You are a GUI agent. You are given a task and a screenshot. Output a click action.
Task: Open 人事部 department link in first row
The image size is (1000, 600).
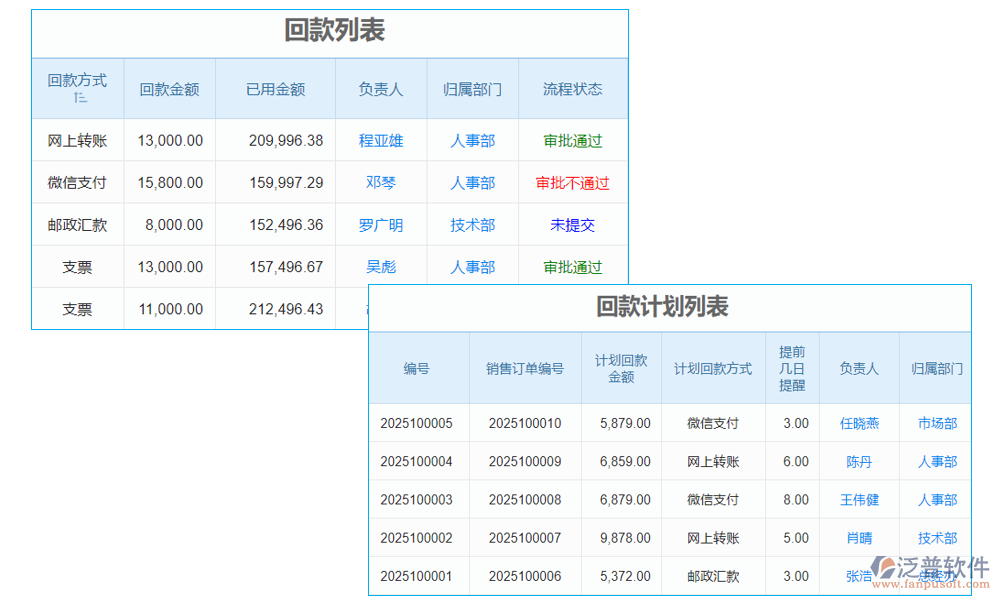pyautogui.click(x=473, y=140)
